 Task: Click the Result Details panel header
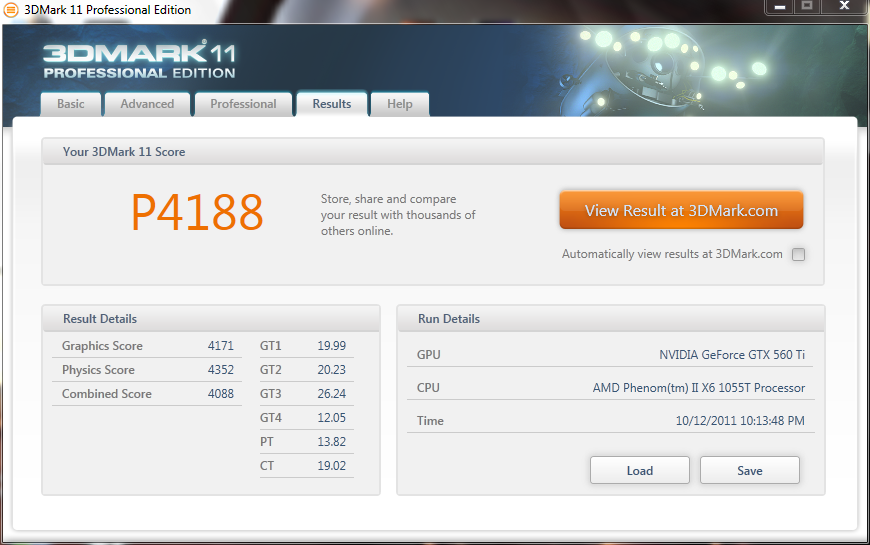(211, 319)
